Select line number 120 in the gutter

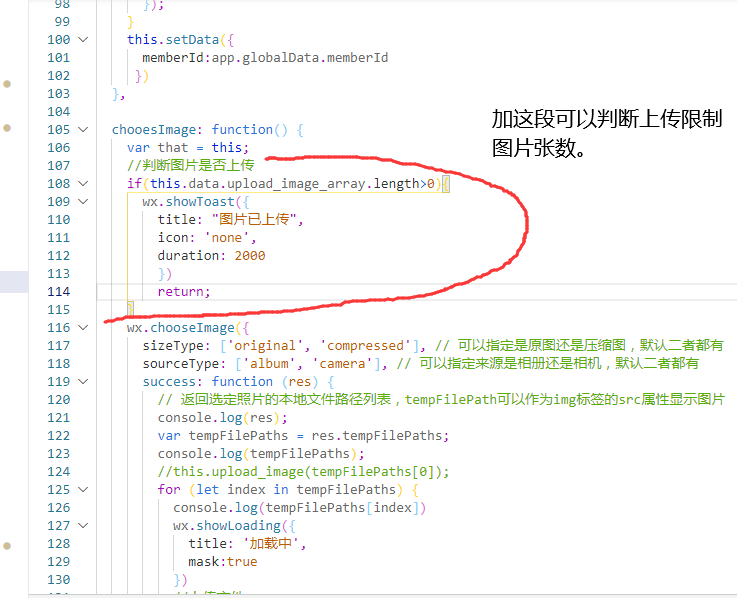point(58,400)
